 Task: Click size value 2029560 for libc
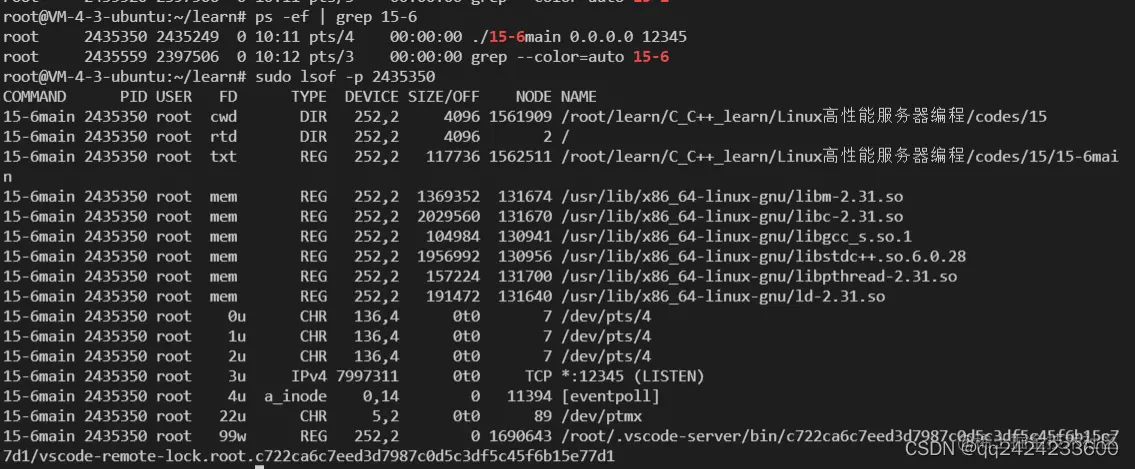[x=449, y=216]
